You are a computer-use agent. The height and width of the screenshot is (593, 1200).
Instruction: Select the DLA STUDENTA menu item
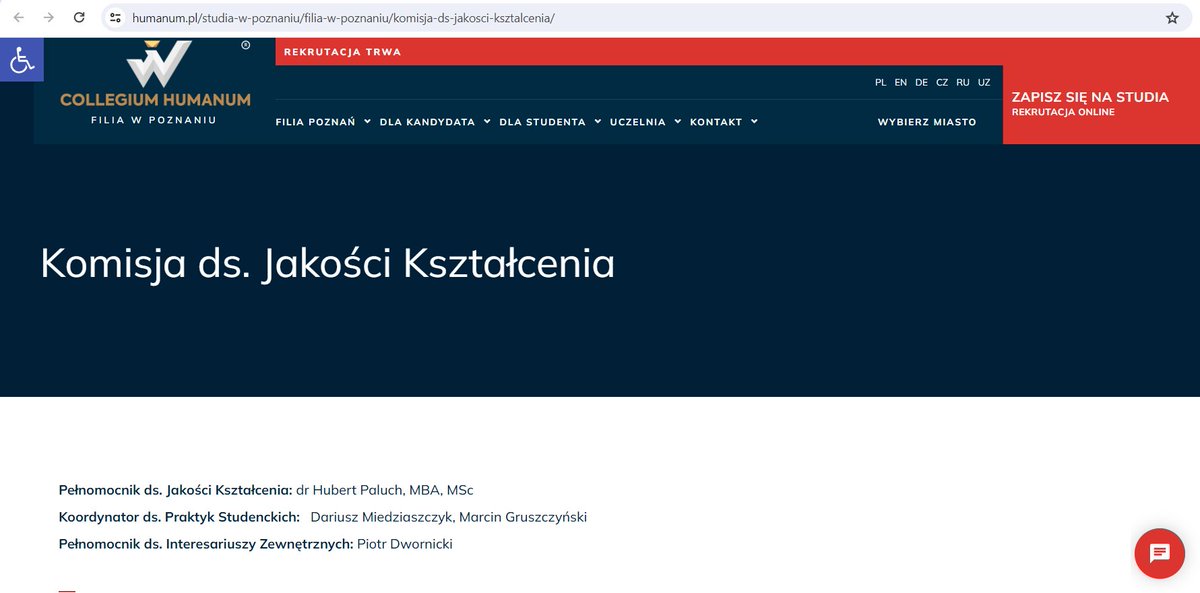[x=541, y=121]
